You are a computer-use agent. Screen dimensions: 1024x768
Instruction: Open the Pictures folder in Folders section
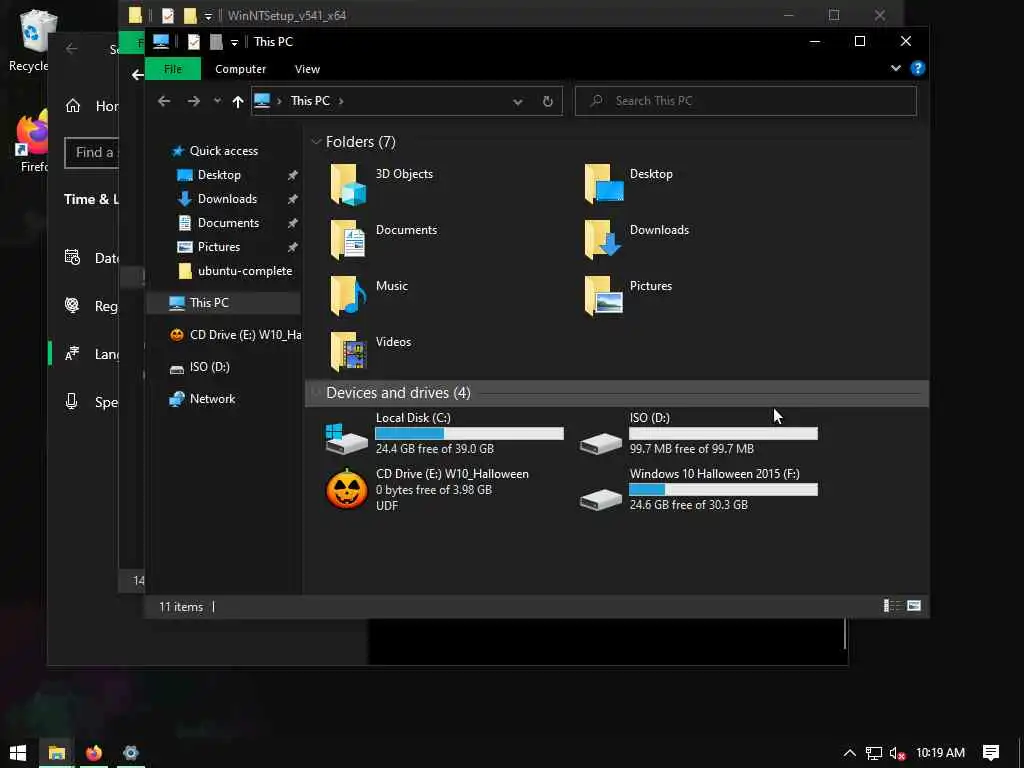[x=603, y=296]
